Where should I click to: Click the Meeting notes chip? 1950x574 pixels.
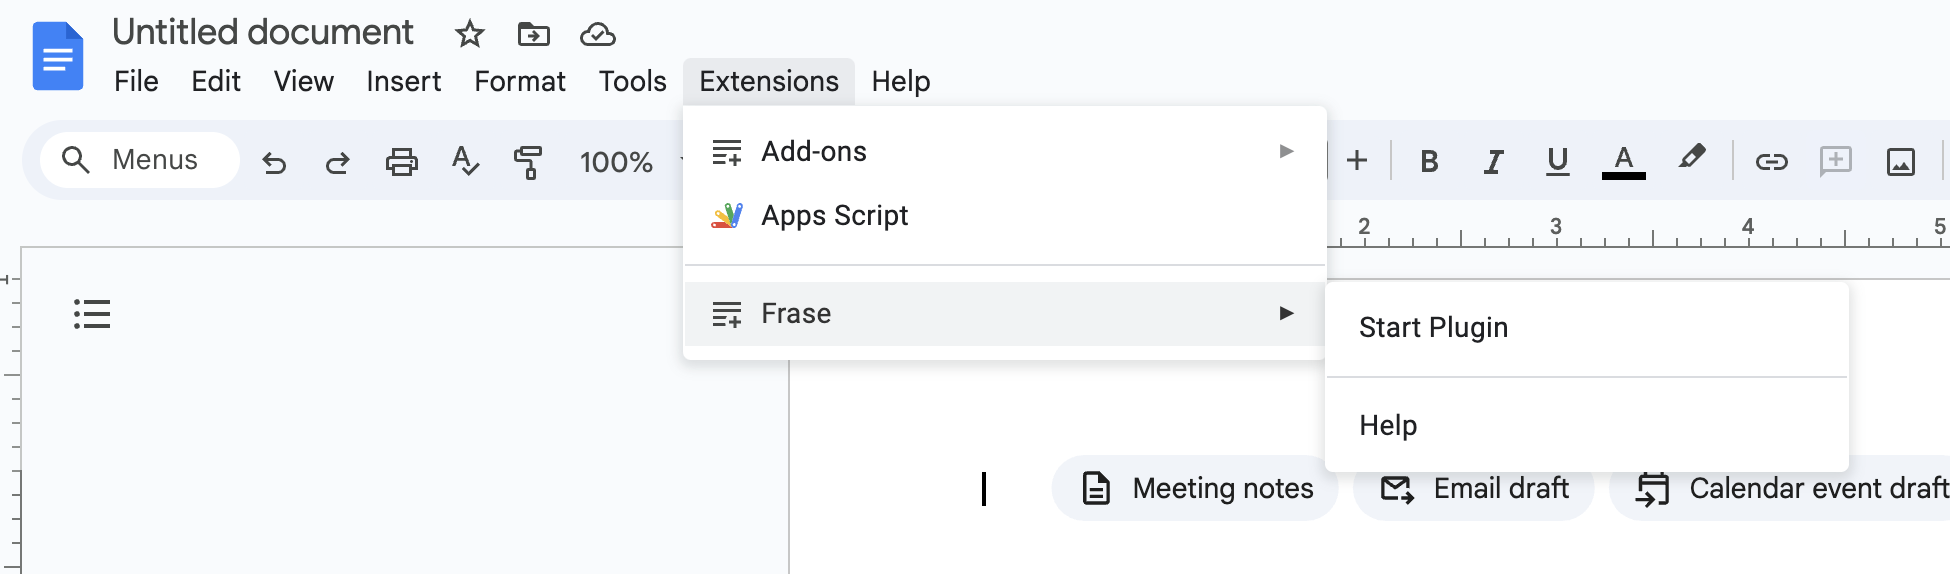pos(1196,488)
